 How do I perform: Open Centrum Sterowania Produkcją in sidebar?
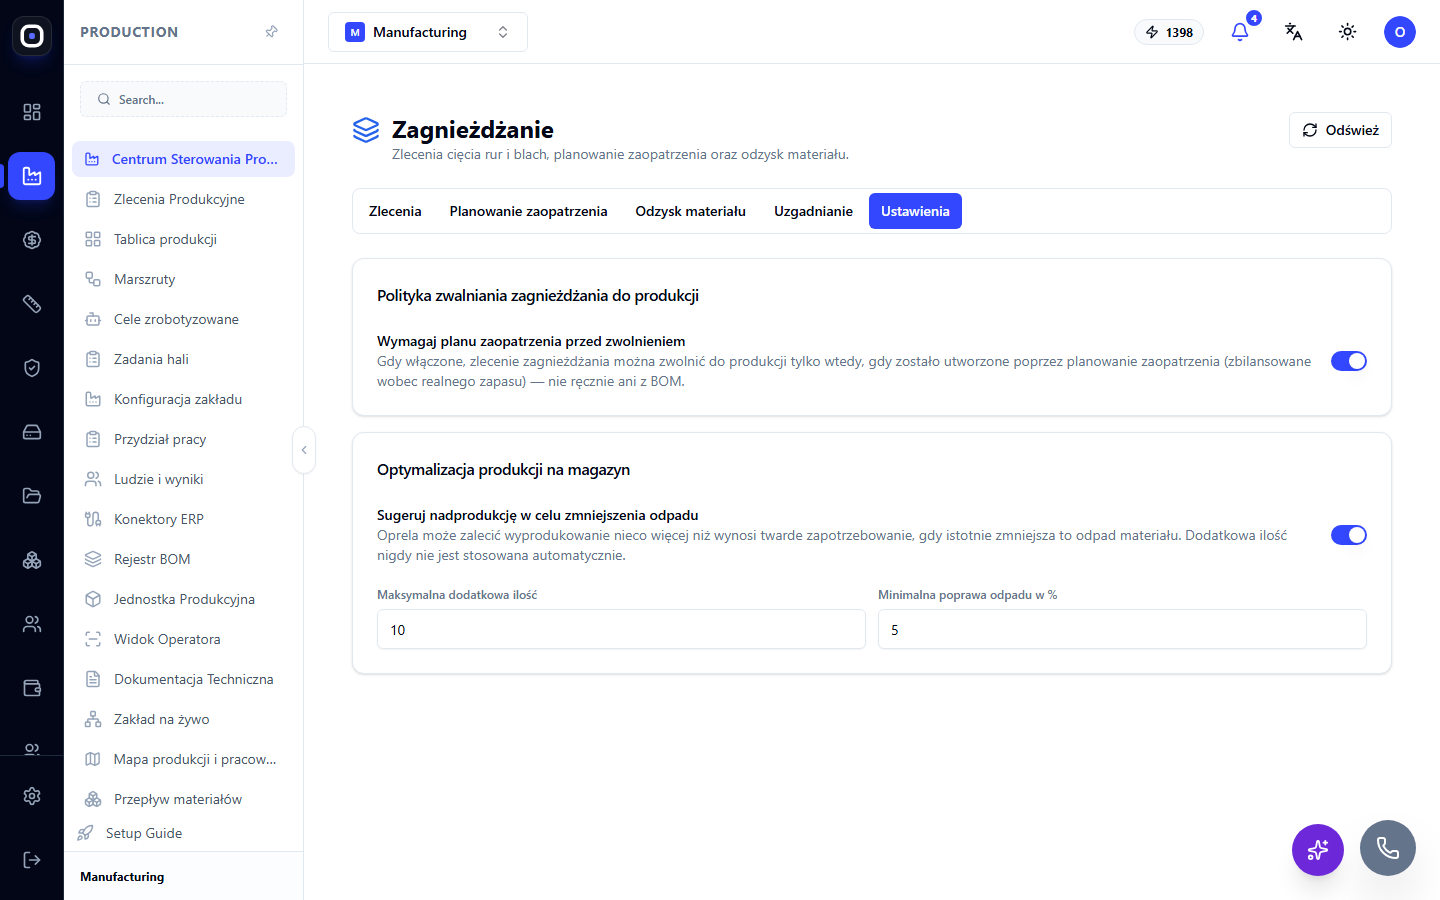pos(183,159)
